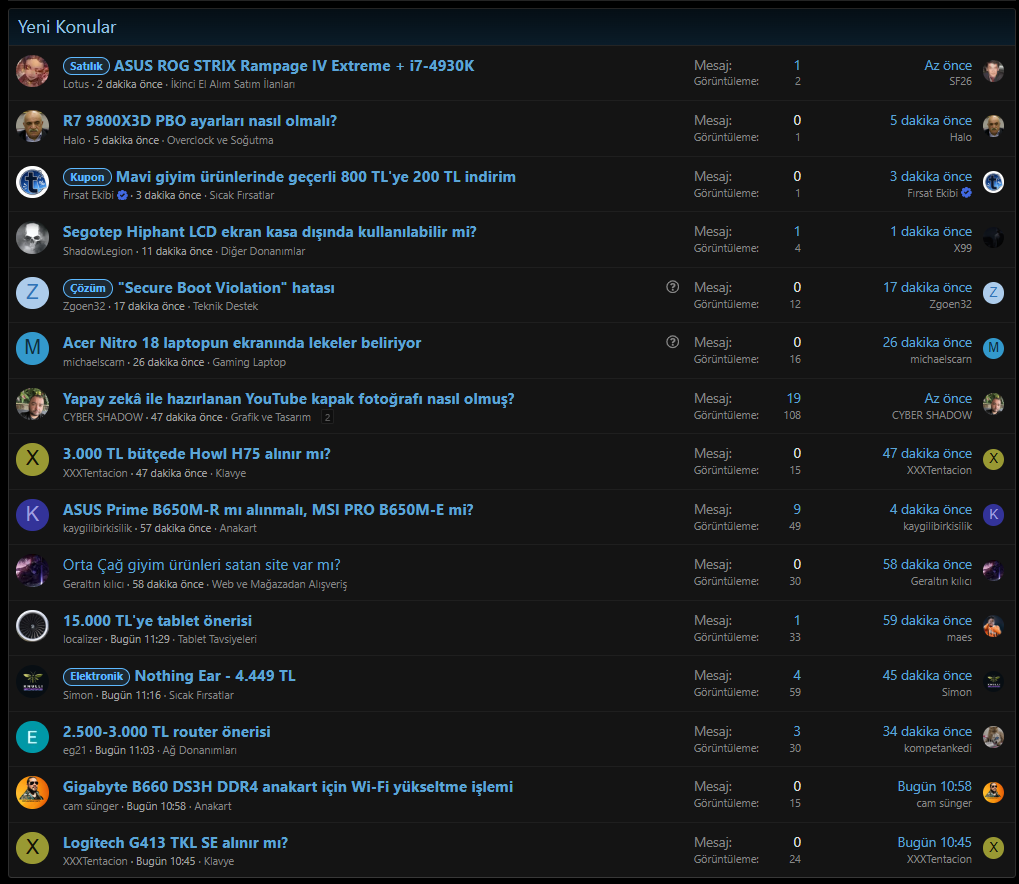The image size is (1019, 884).
Task: Open kaygilibirkisilik large K avatar
Action: 32,515
